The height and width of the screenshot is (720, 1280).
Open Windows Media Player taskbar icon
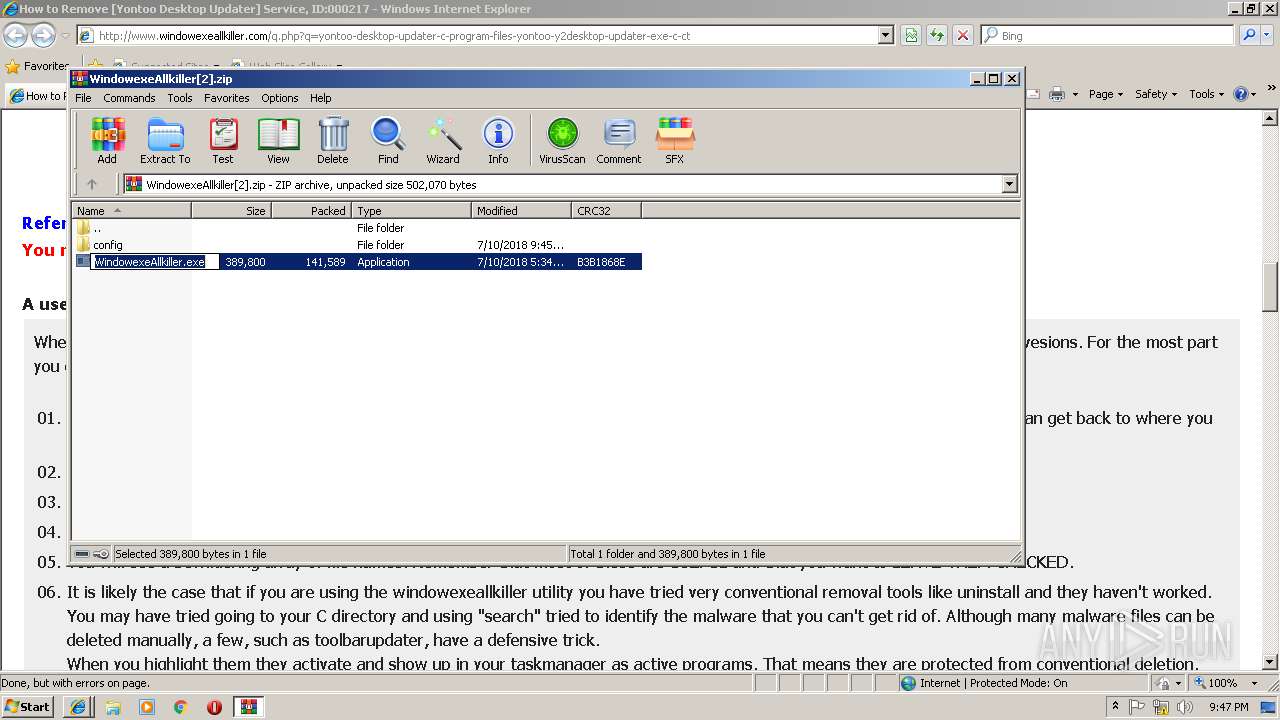[147, 707]
